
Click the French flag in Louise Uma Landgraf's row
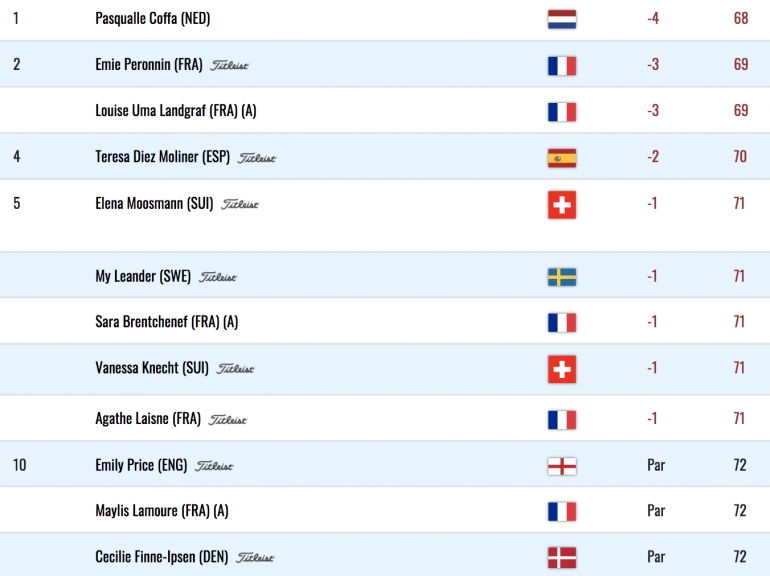tap(562, 112)
